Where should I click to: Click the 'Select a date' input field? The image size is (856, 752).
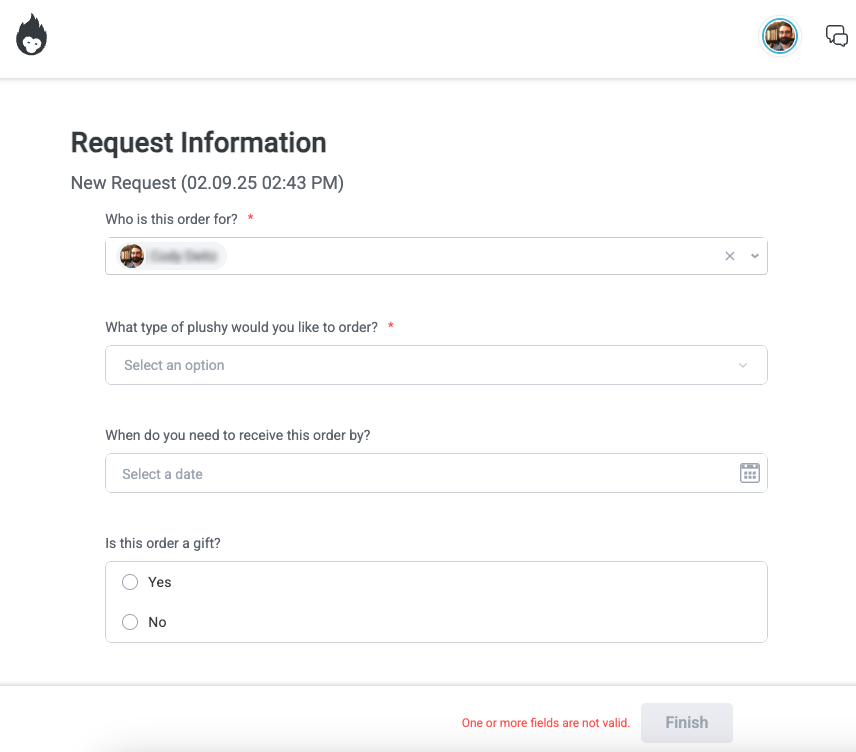click(420, 473)
